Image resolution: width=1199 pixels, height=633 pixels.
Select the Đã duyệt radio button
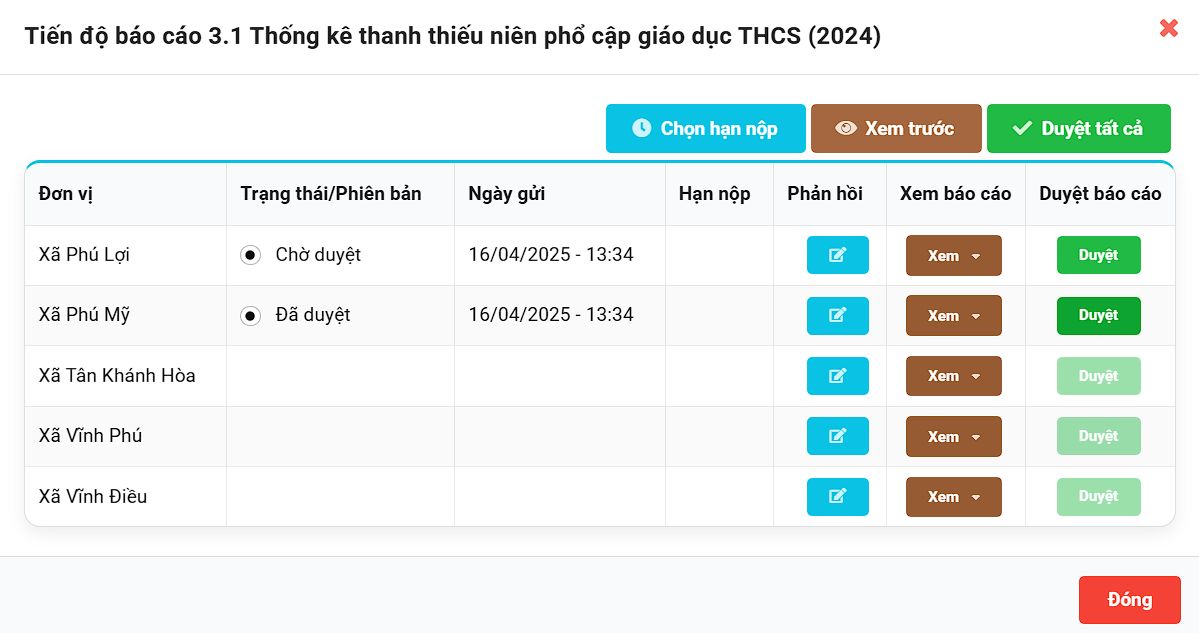point(250,316)
